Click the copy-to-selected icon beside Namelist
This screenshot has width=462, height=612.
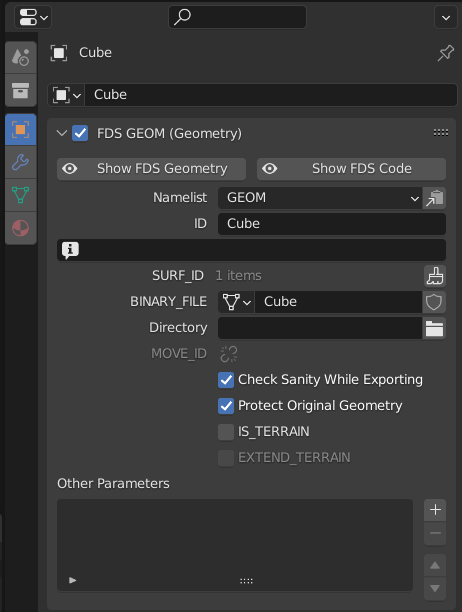point(434,198)
